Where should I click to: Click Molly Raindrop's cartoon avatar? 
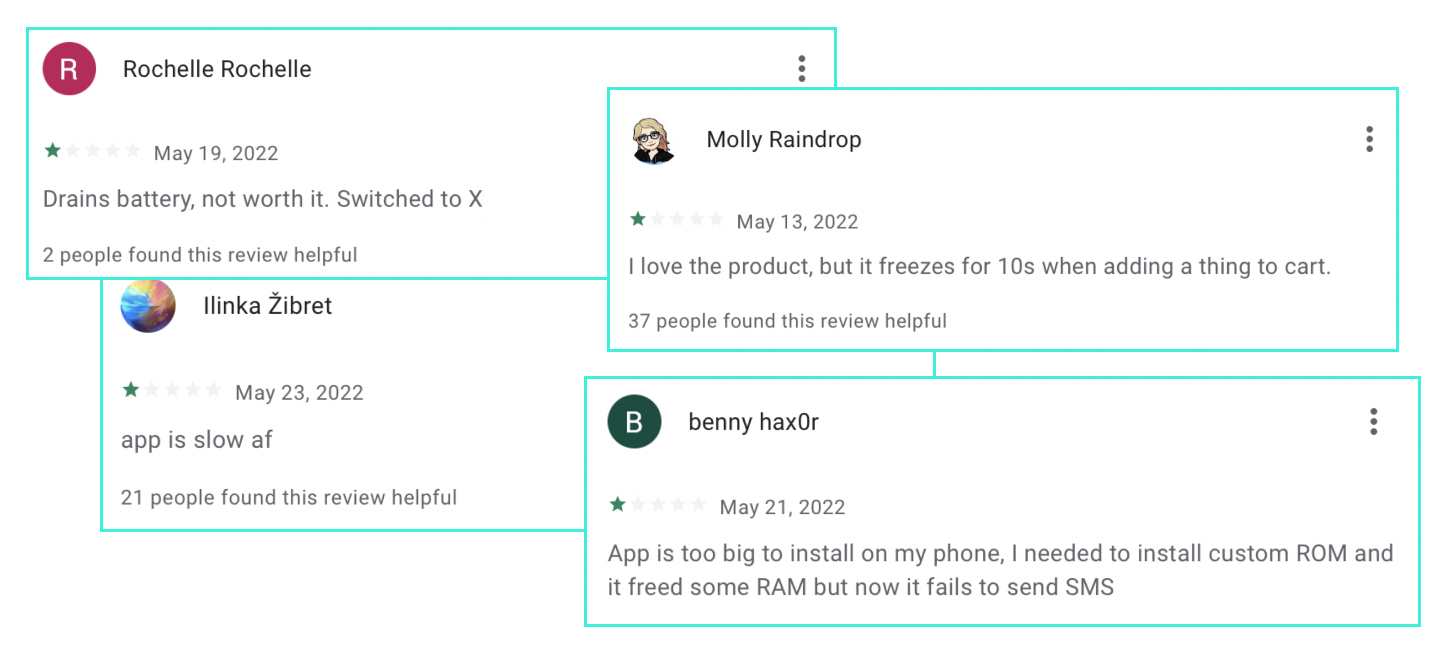pyautogui.click(x=654, y=140)
